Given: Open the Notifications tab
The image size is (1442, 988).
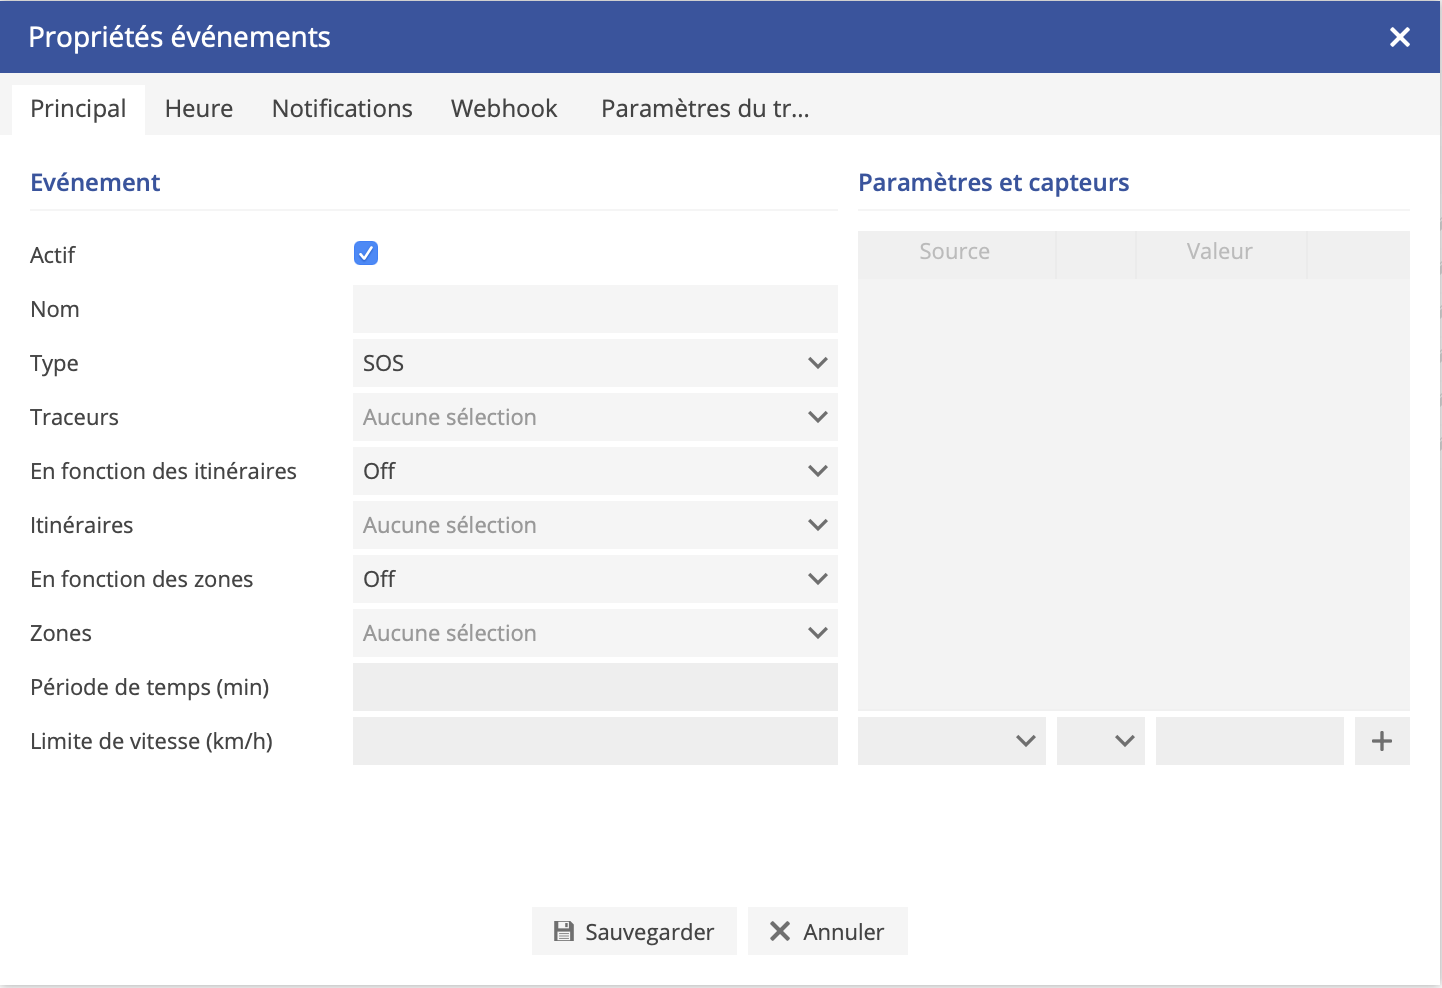Looking at the screenshot, I should [342, 109].
